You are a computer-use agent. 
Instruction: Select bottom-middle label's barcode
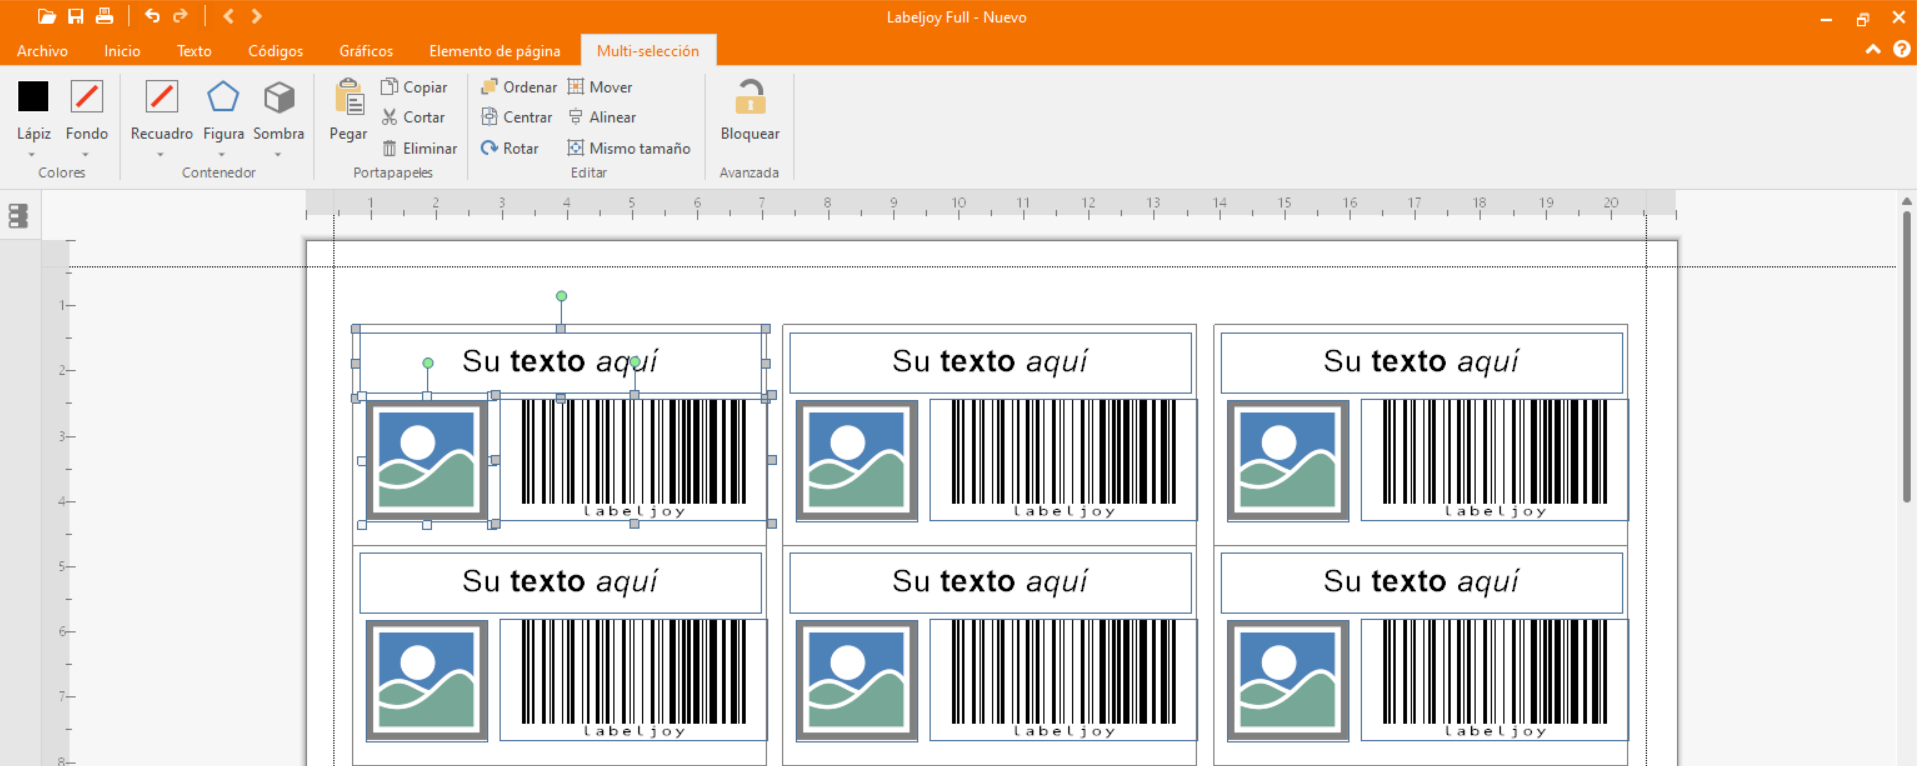click(x=1063, y=680)
